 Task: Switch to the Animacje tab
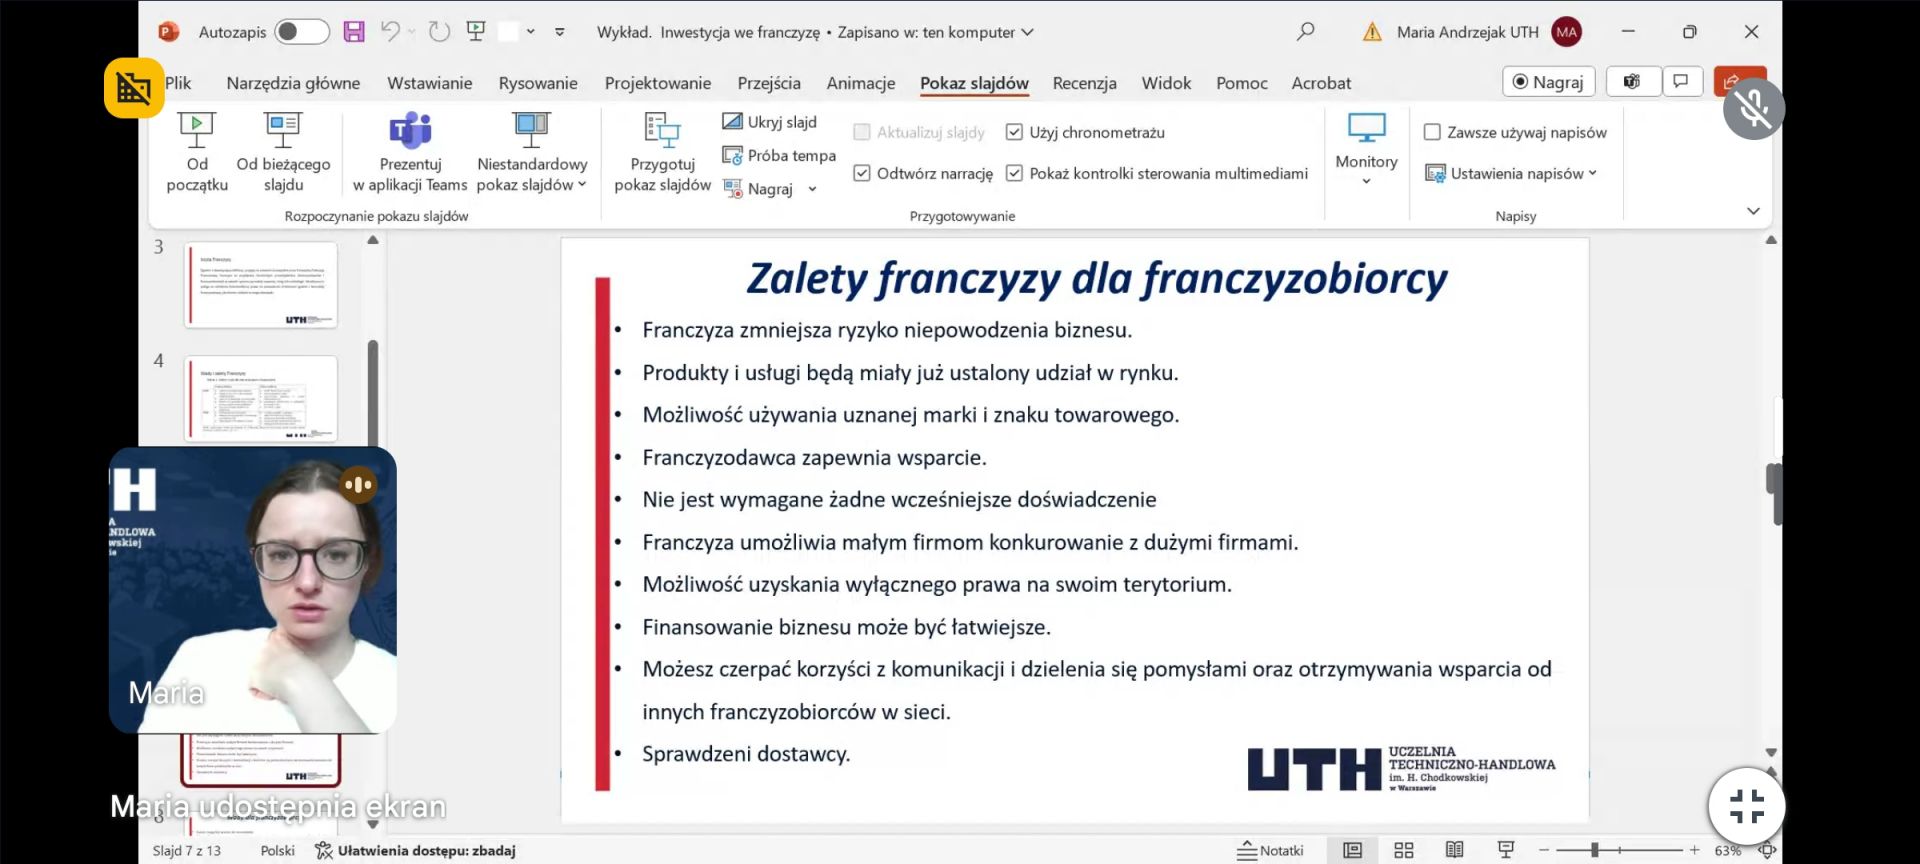[861, 83]
